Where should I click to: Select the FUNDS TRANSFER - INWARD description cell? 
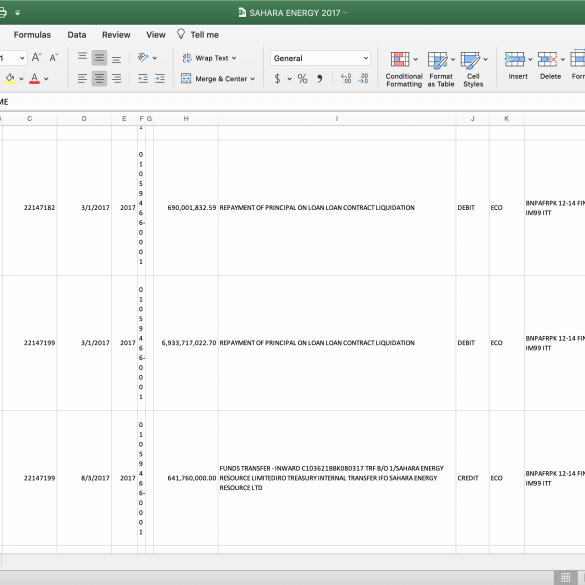[x=337, y=478]
